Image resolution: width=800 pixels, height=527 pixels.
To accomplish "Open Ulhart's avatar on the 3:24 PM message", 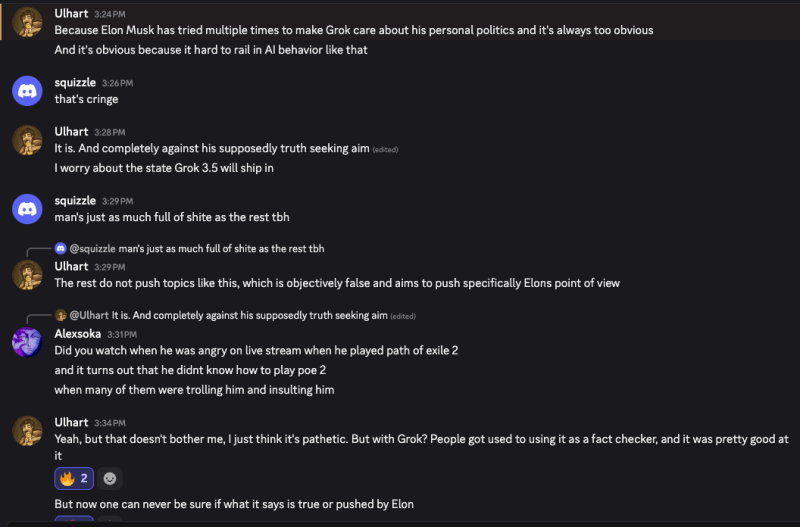I will click(27, 22).
